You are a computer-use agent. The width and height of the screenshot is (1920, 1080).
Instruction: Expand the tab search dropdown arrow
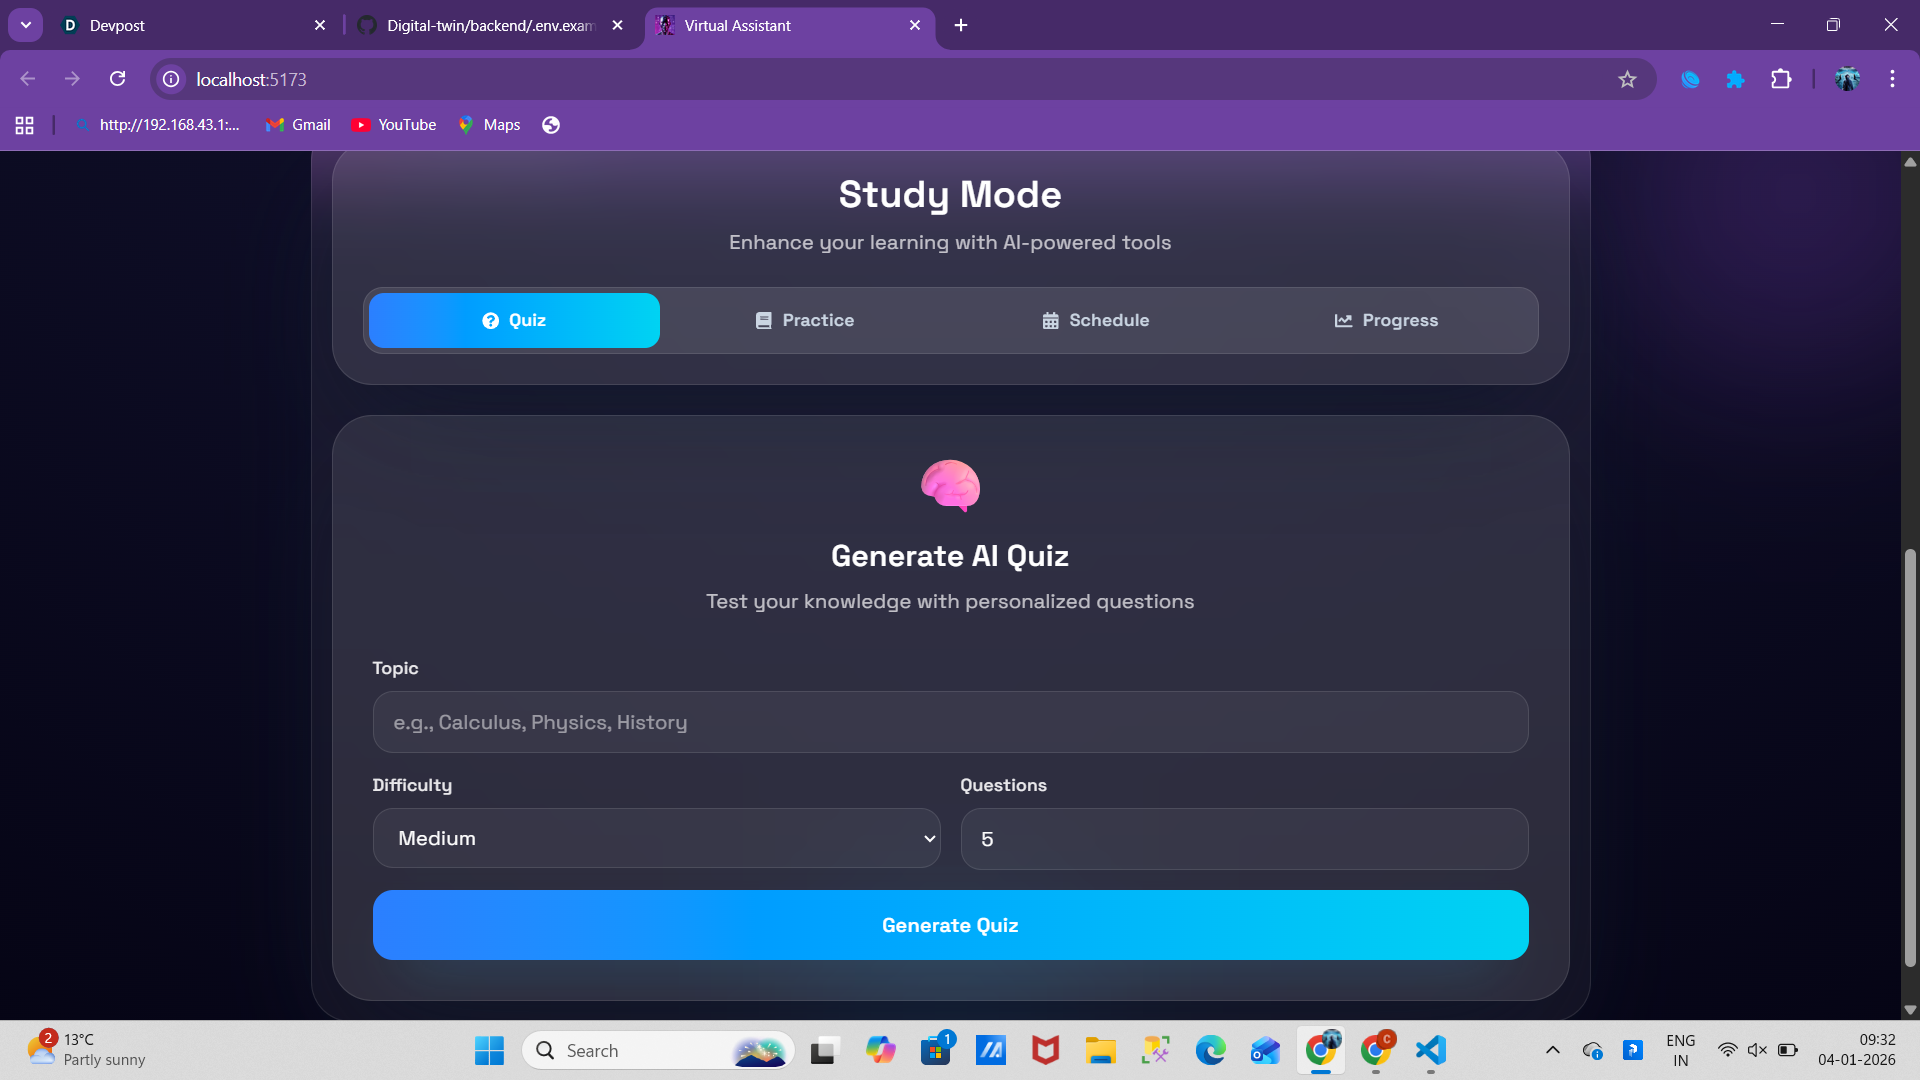point(26,25)
